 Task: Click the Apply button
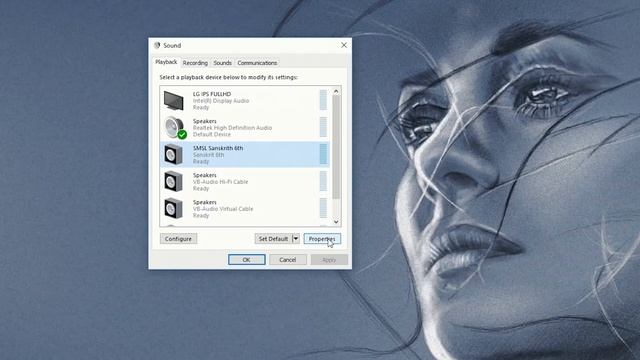click(x=329, y=260)
